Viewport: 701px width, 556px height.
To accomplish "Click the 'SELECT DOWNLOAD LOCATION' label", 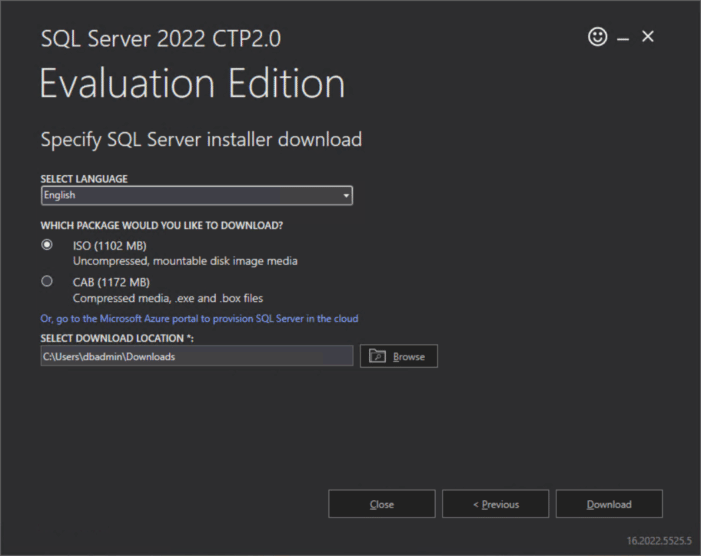I will tap(117, 338).
